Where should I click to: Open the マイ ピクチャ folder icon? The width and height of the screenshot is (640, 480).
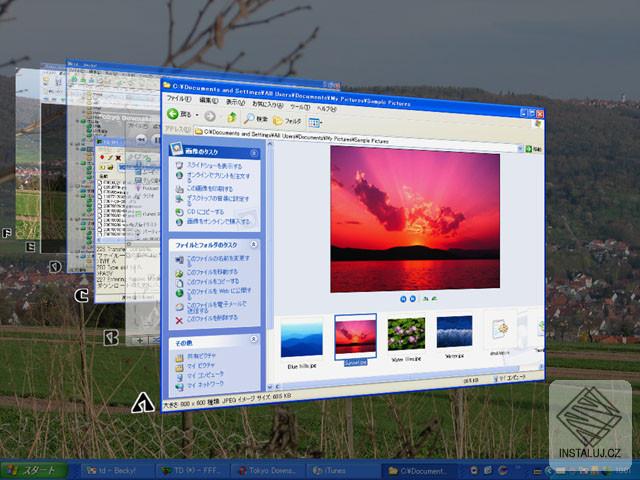(x=179, y=367)
